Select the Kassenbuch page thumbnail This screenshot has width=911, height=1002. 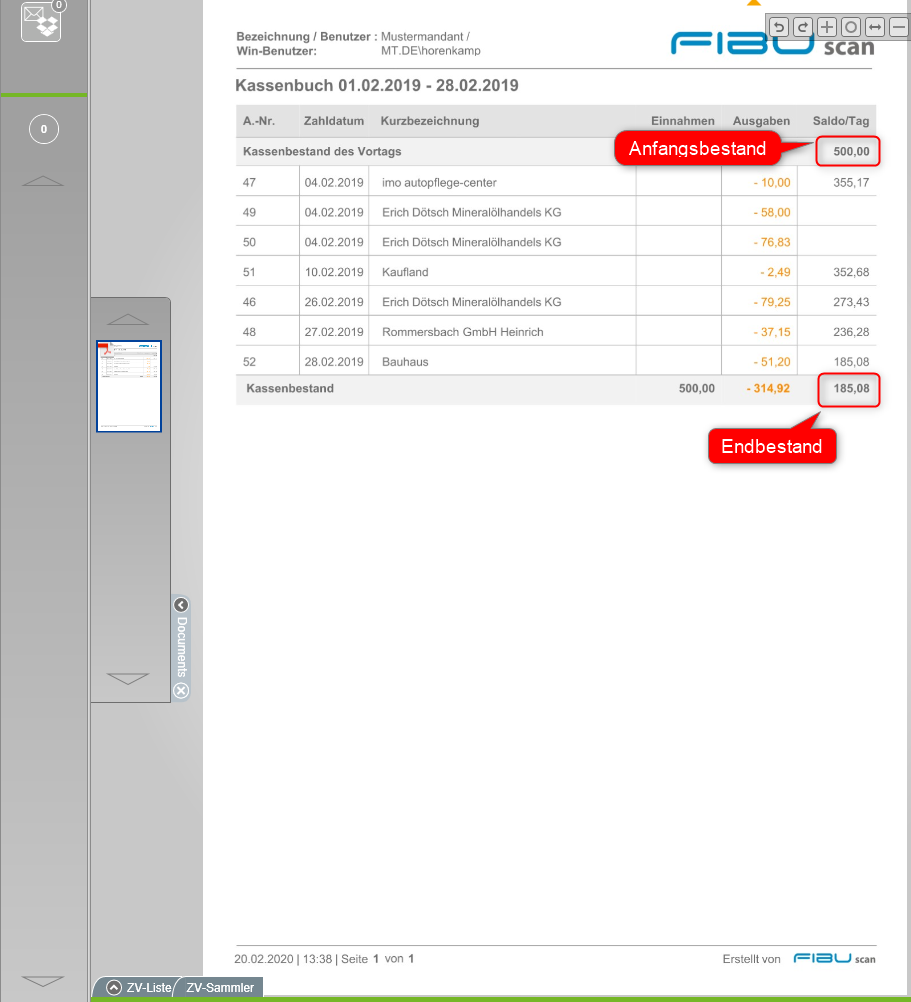(129, 386)
